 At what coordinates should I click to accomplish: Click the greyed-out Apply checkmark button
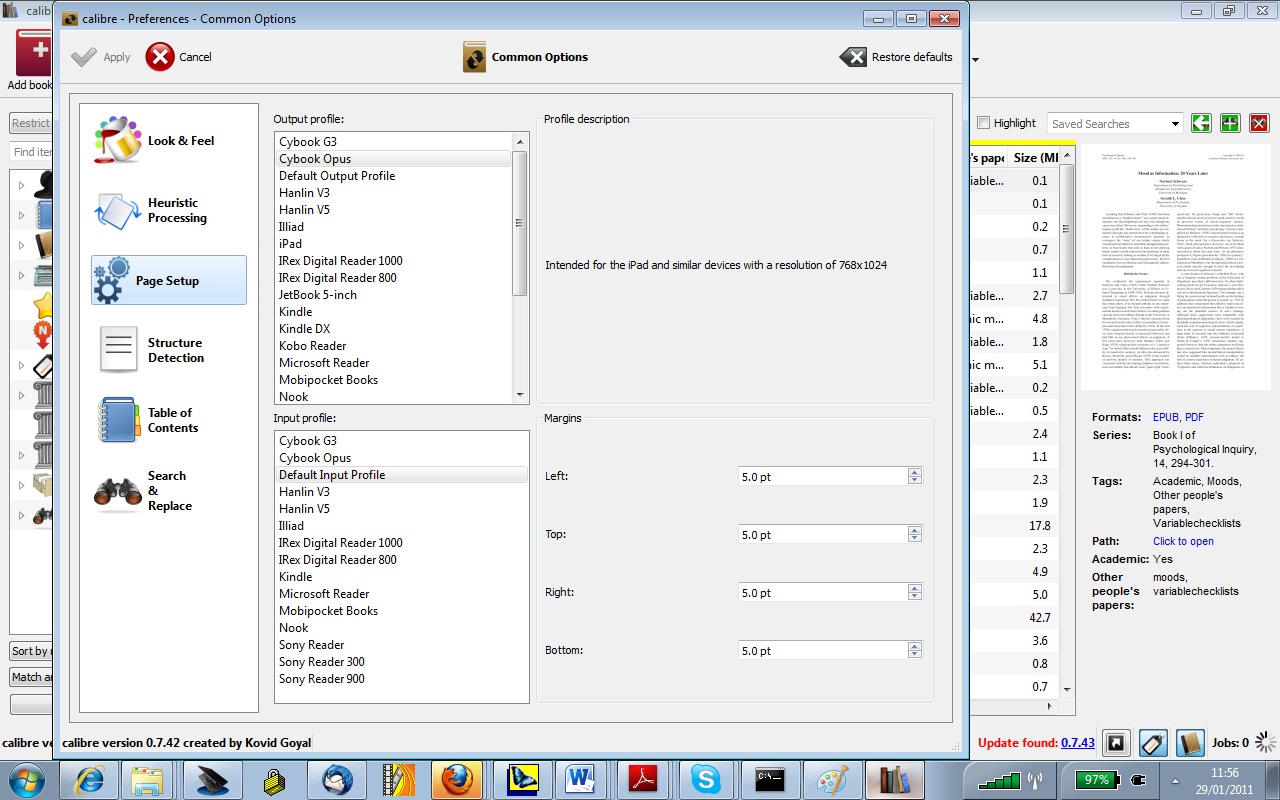(x=101, y=57)
